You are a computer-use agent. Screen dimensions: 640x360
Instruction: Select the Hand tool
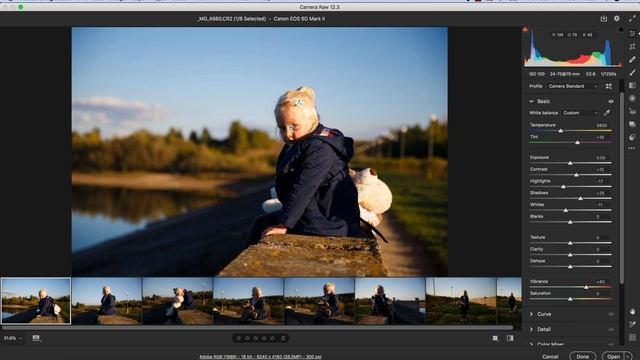[x=632, y=311]
